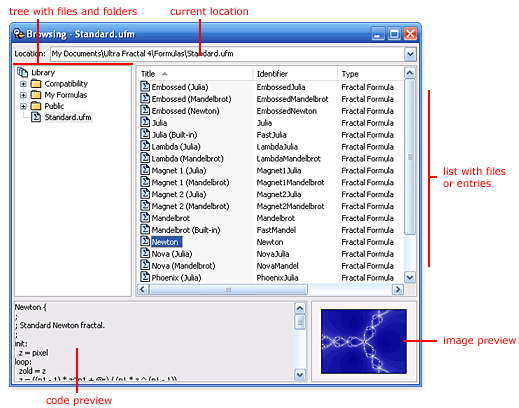
Task: Expand the Compatibility folder node
Action: [x=23, y=84]
